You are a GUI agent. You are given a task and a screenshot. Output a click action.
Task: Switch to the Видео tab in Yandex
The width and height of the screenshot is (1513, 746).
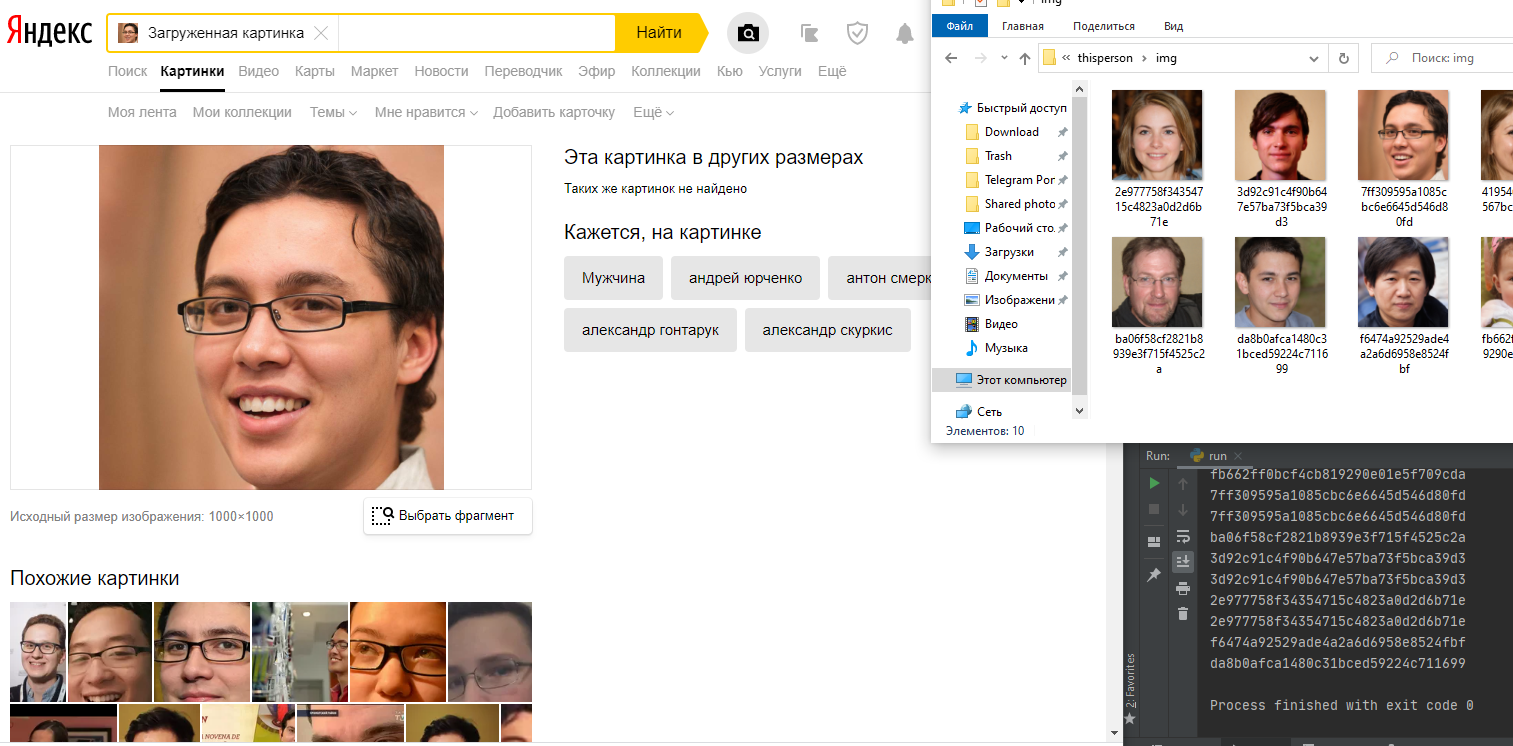pos(259,71)
